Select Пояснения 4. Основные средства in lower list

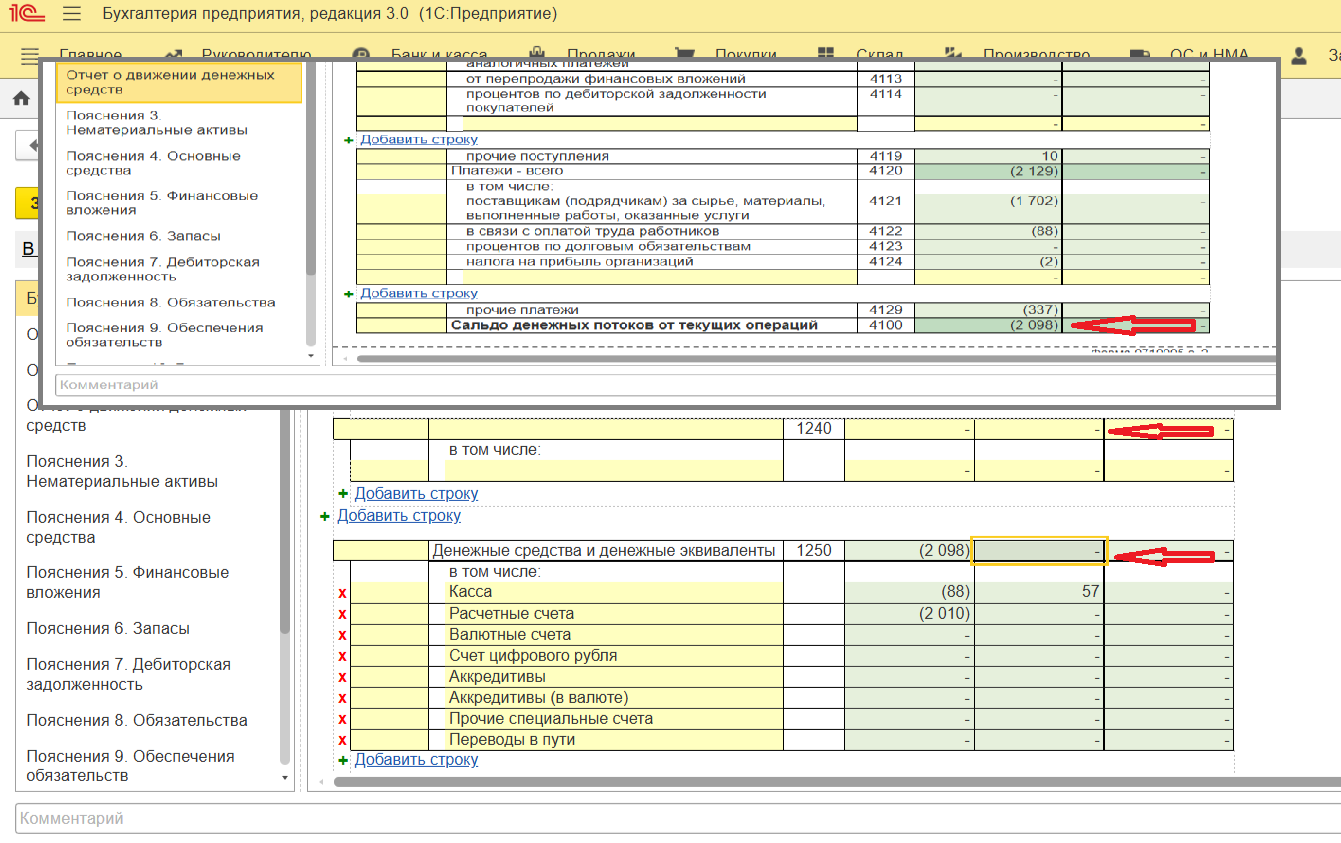click(118, 528)
